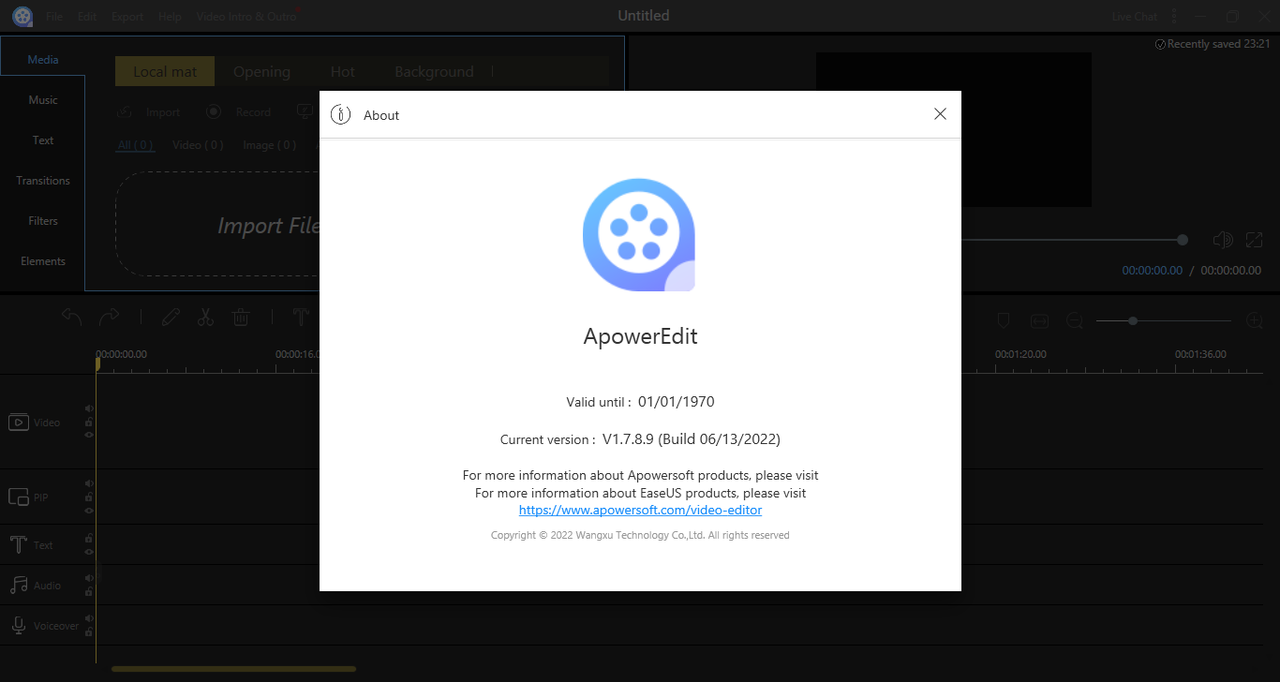The image size is (1280, 682).
Task: Close the About dialog
Action: tap(940, 114)
